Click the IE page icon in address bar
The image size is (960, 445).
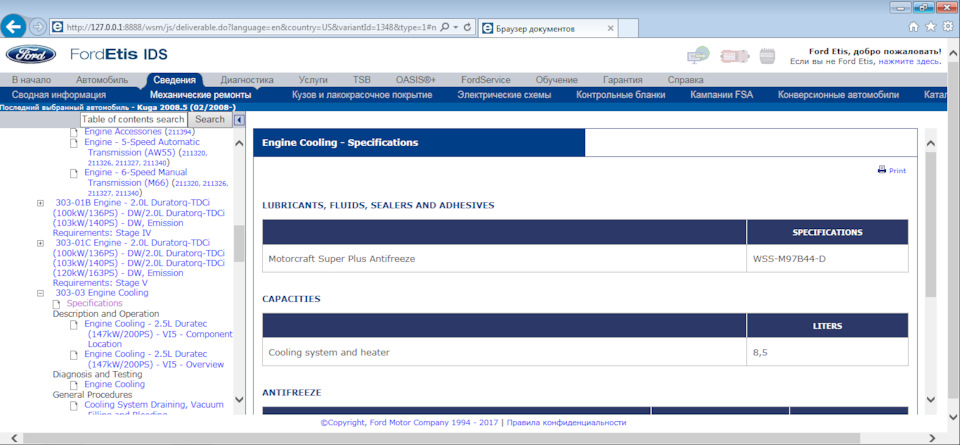[x=57, y=28]
